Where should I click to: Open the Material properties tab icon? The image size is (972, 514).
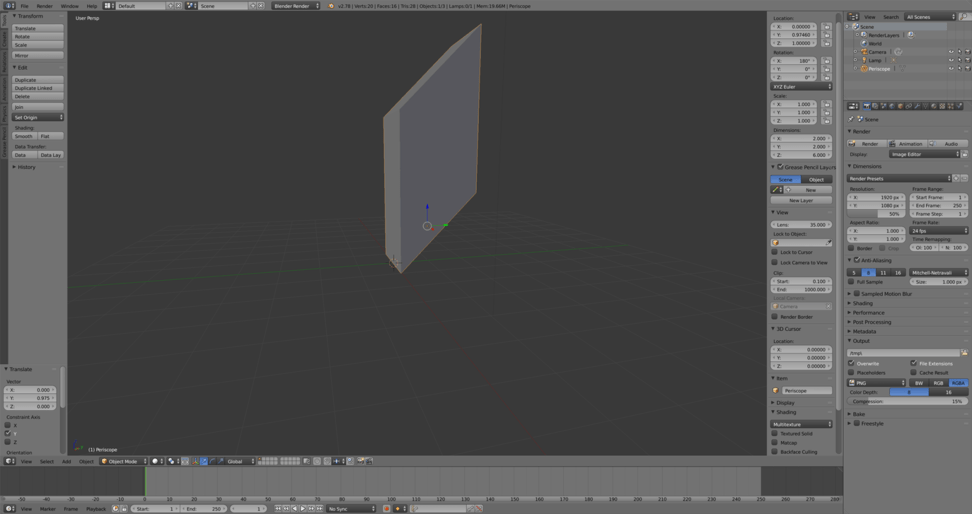pyautogui.click(x=934, y=106)
